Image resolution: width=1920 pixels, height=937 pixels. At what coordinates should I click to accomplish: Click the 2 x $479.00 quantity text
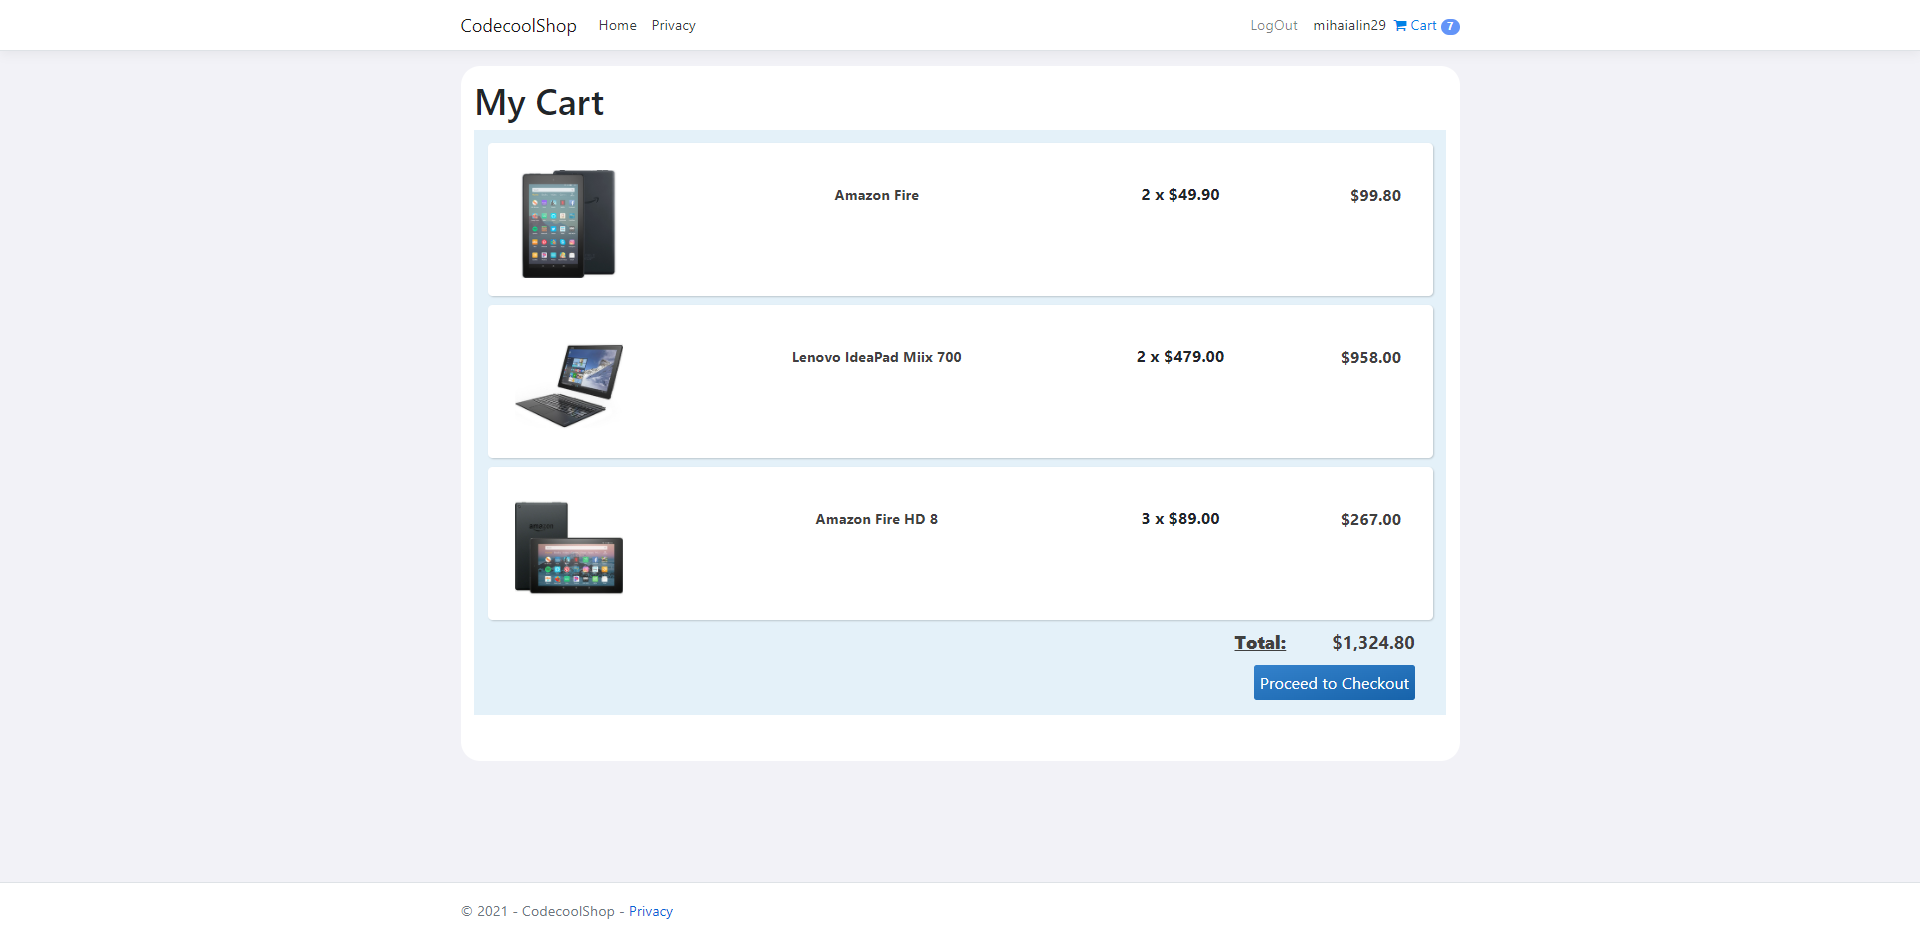coord(1180,357)
